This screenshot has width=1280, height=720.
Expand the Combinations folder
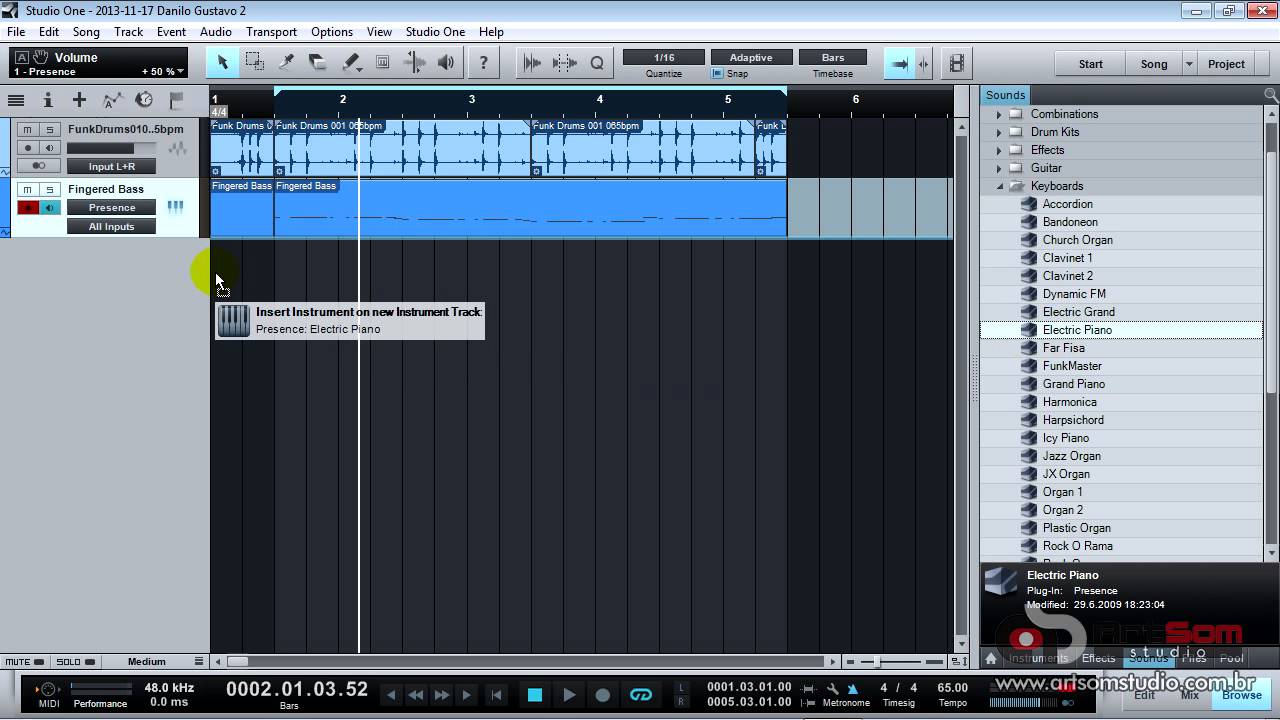pos(998,114)
